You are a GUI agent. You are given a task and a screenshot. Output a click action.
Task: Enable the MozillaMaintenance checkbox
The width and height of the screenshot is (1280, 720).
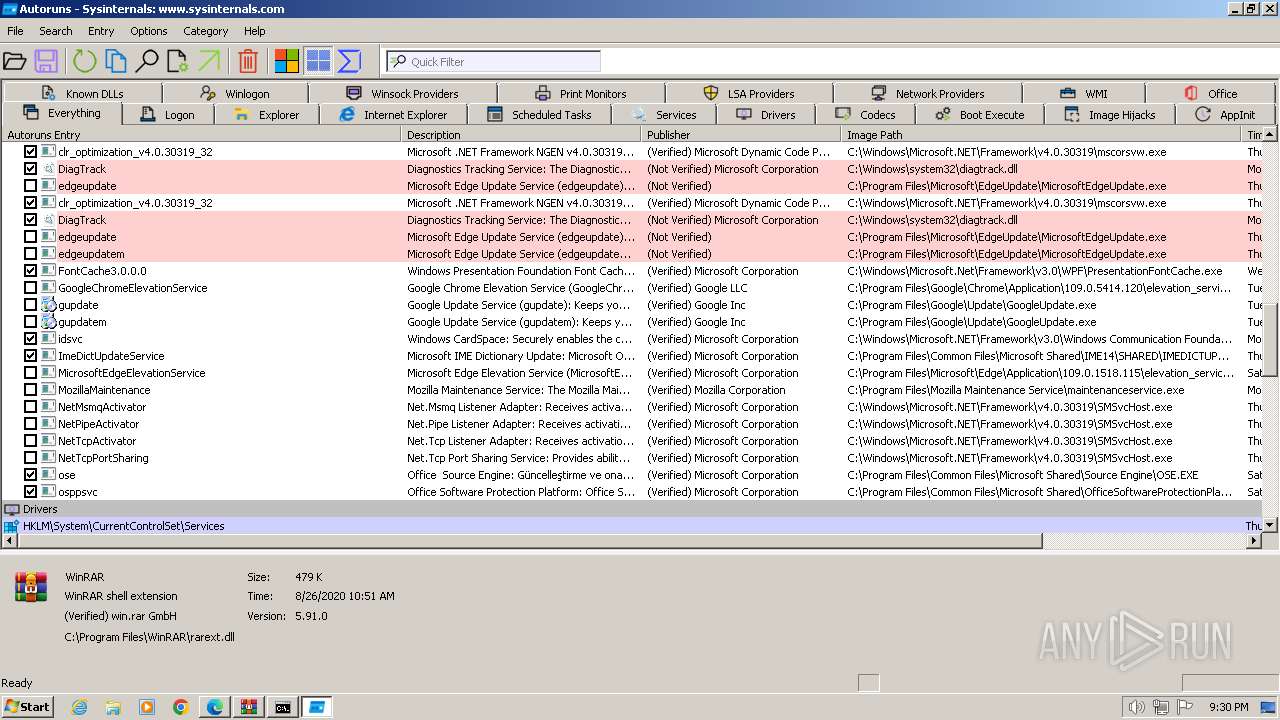[x=30, y=390]
